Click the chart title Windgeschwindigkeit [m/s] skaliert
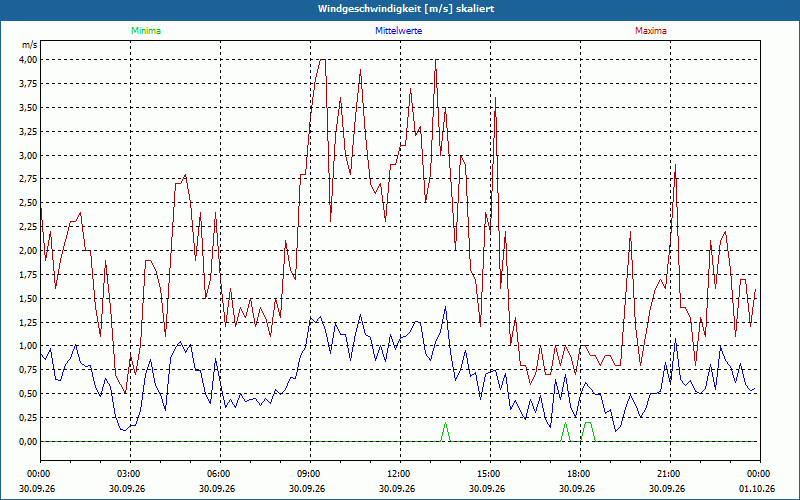Image resolution: width=800 pixels, height=500 pixels. (406, 9)
